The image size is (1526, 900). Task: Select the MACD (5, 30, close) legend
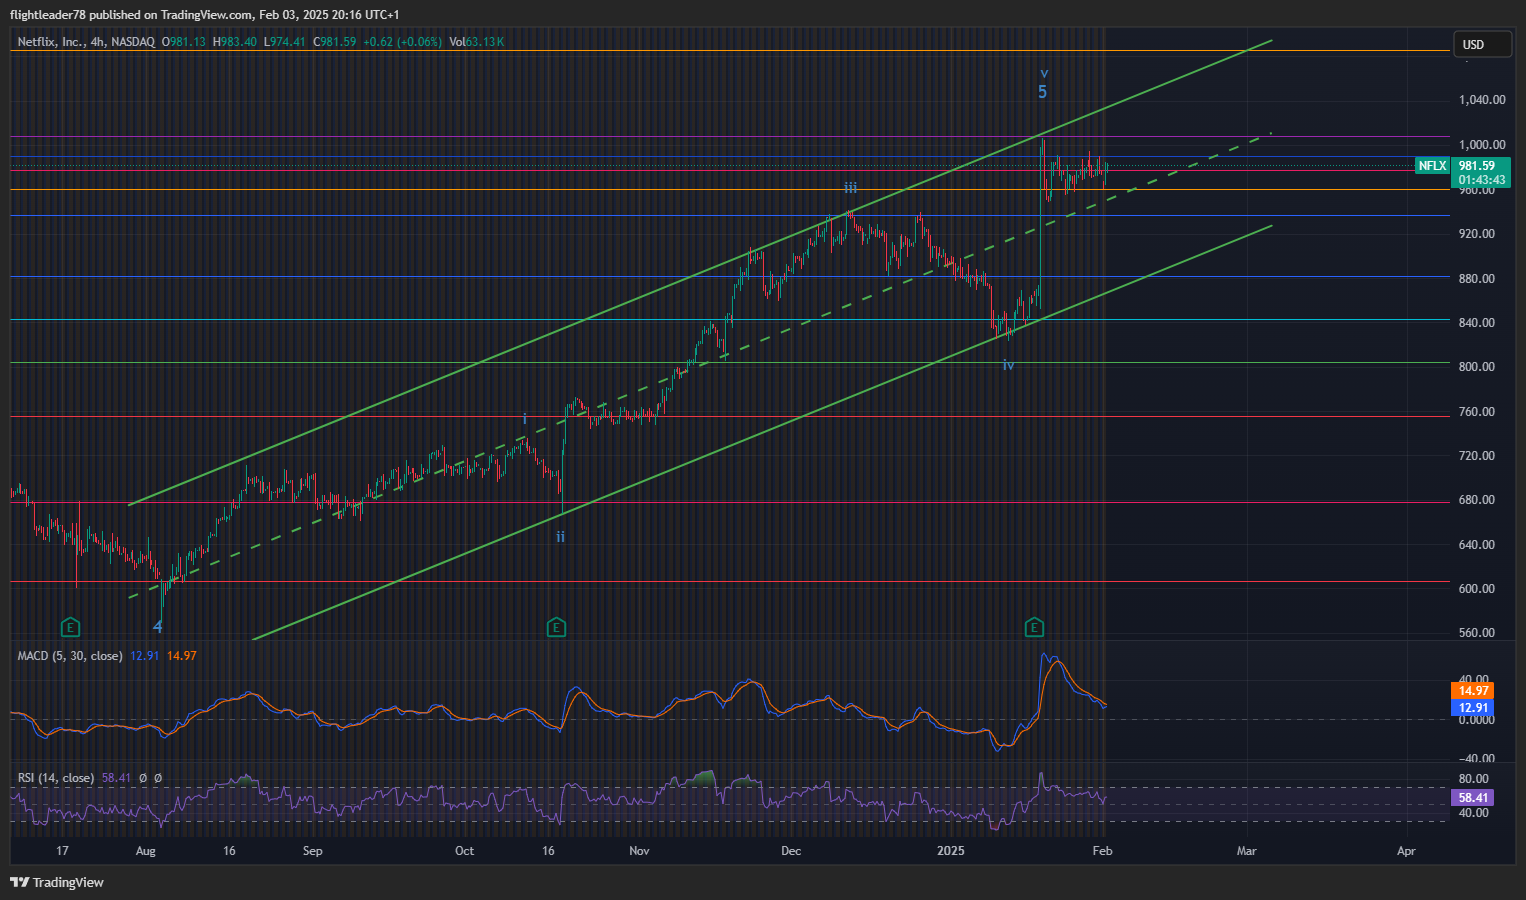(x=70, y=656)
